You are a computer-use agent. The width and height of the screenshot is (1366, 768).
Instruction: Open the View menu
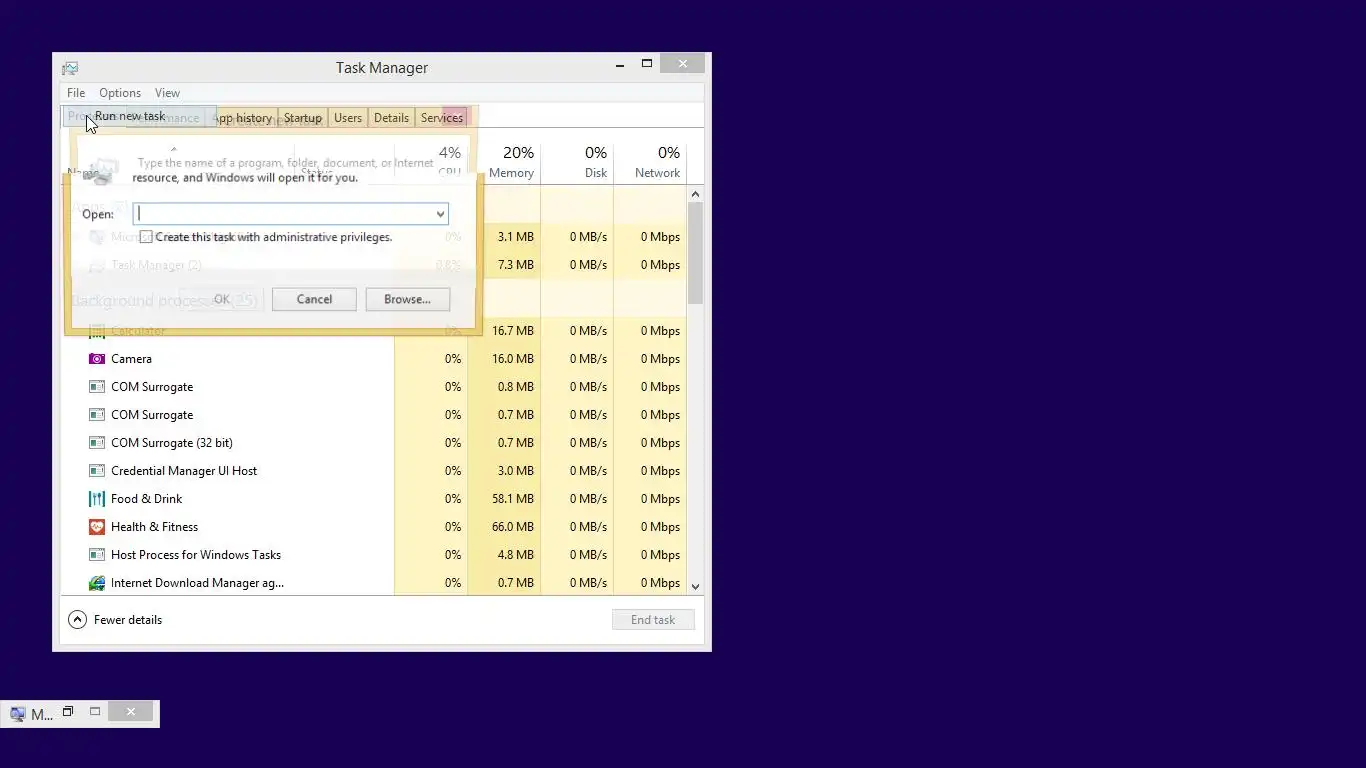click(x=167, y=93)
